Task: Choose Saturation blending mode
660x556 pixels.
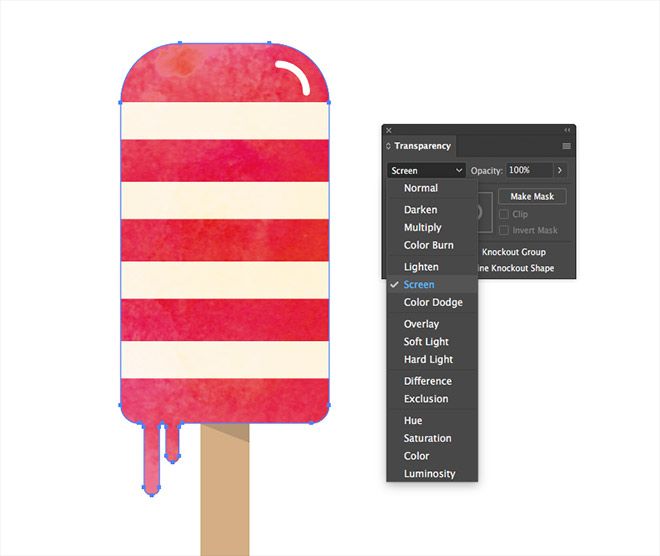Action: click(x=432, y=438)
